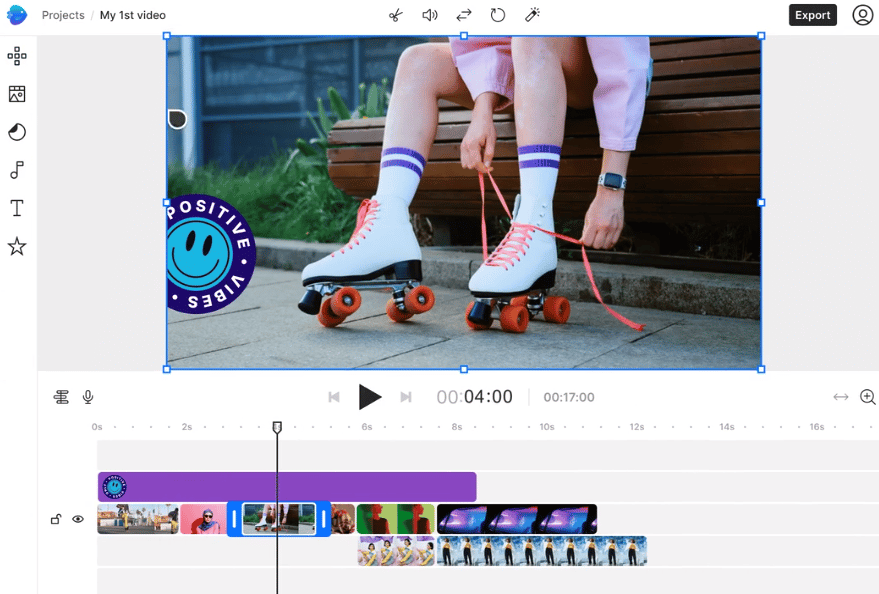Open the templates grid sidebar icon
The width and height of the screenshot is (879, 594).
pyautogui.click(x=17, y=56)
